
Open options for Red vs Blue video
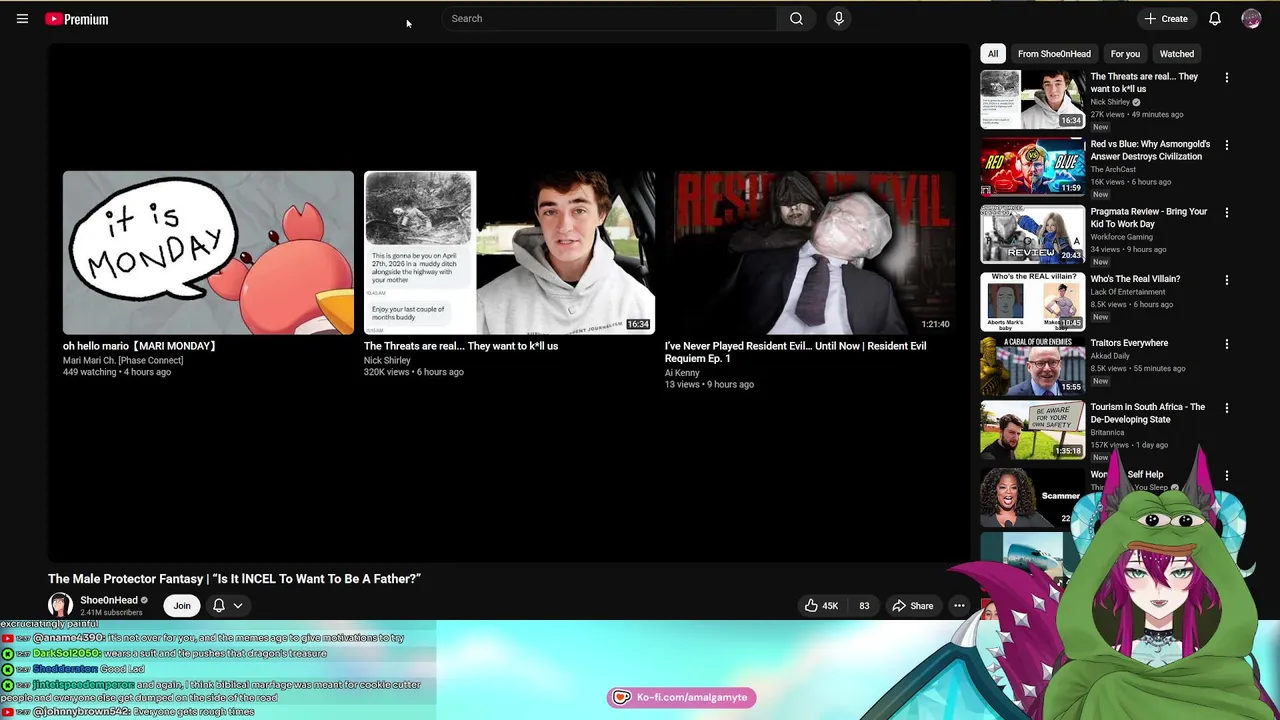point(1227,145)
